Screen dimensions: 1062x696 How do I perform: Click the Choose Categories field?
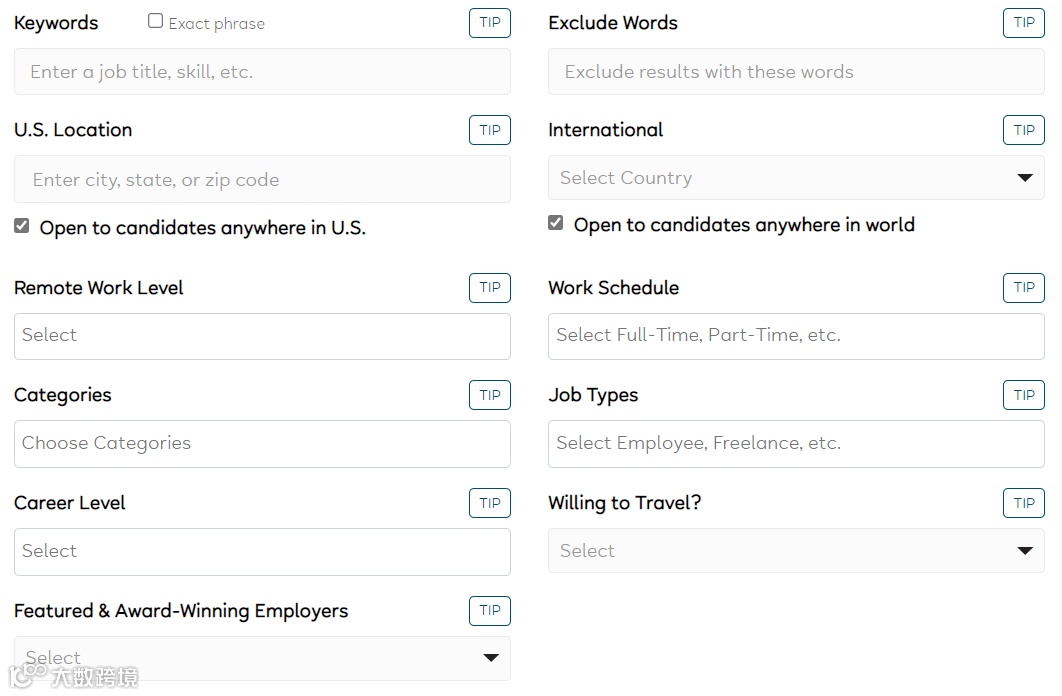point(262,444)
